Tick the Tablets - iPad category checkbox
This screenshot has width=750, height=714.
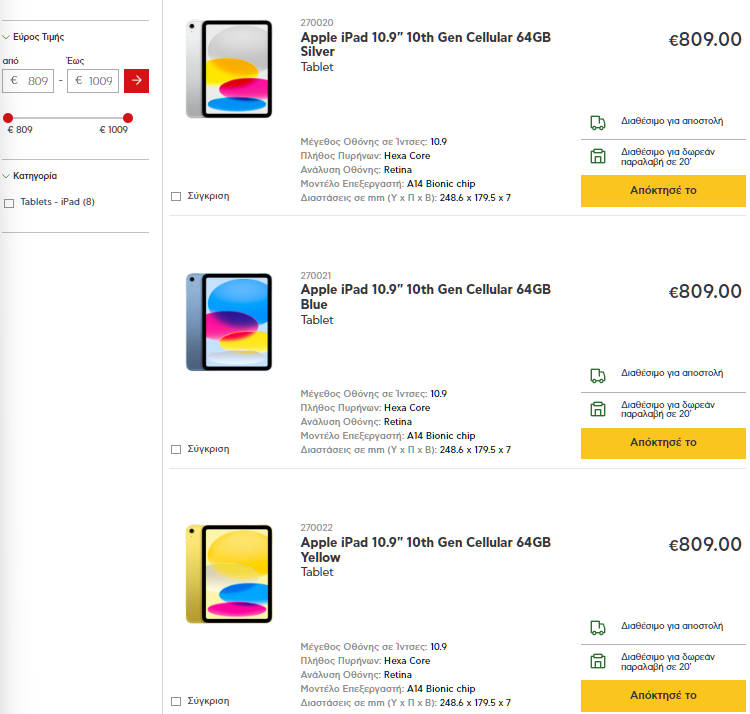[x=9, y=203]
